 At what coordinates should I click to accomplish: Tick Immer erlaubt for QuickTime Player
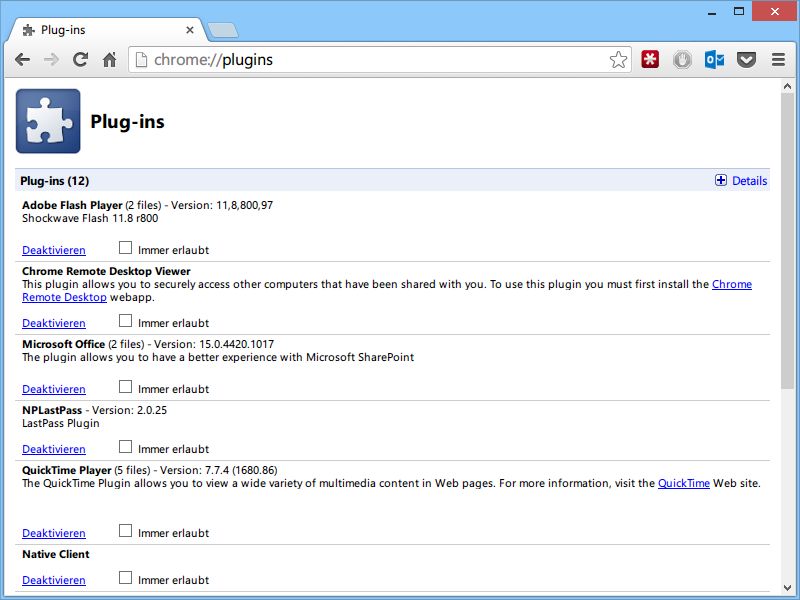pyautogui.click(x=125, y=530)
